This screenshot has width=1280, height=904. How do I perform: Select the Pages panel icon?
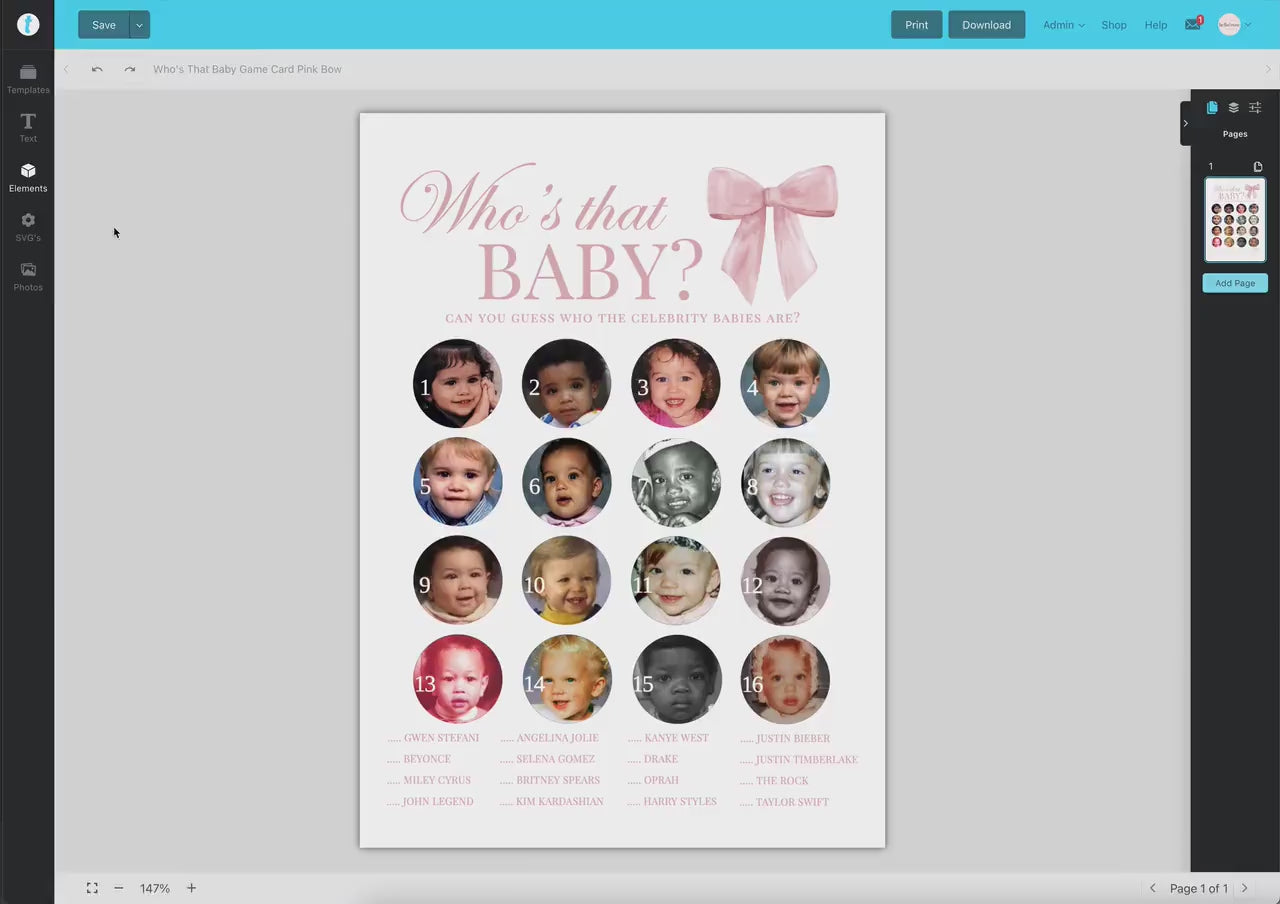click(x=1212, y=108)
